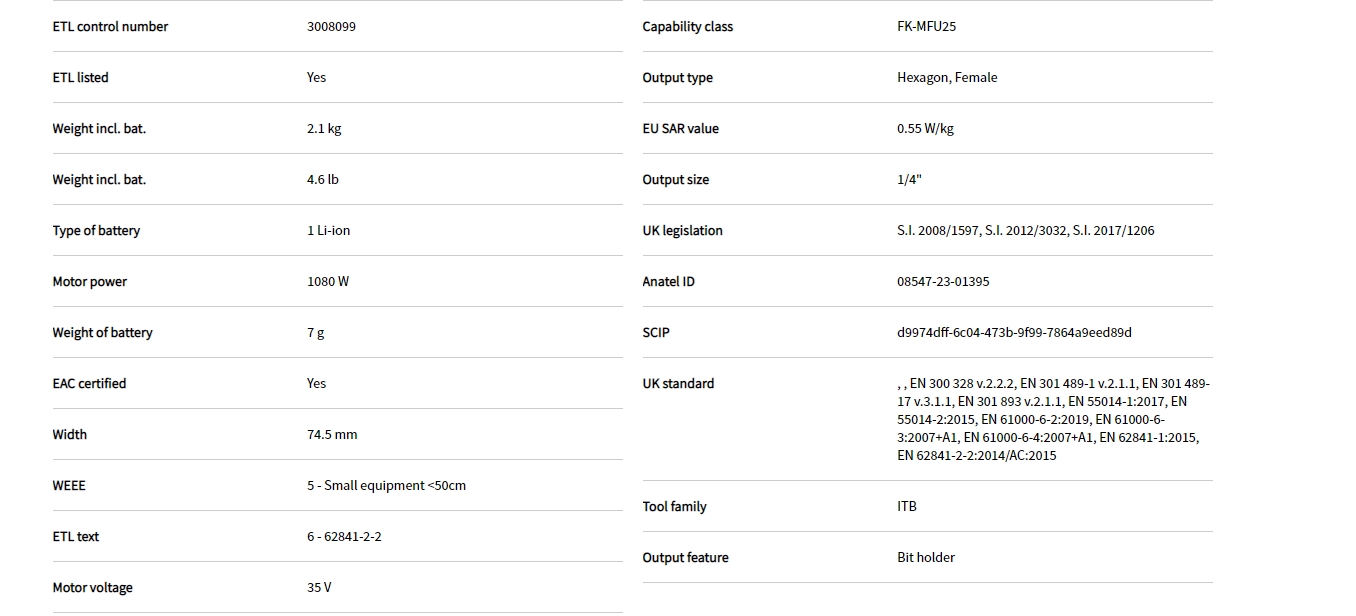Click the Output type value Hexagon, Female
1356x616 pixels.
coord(947,78)
